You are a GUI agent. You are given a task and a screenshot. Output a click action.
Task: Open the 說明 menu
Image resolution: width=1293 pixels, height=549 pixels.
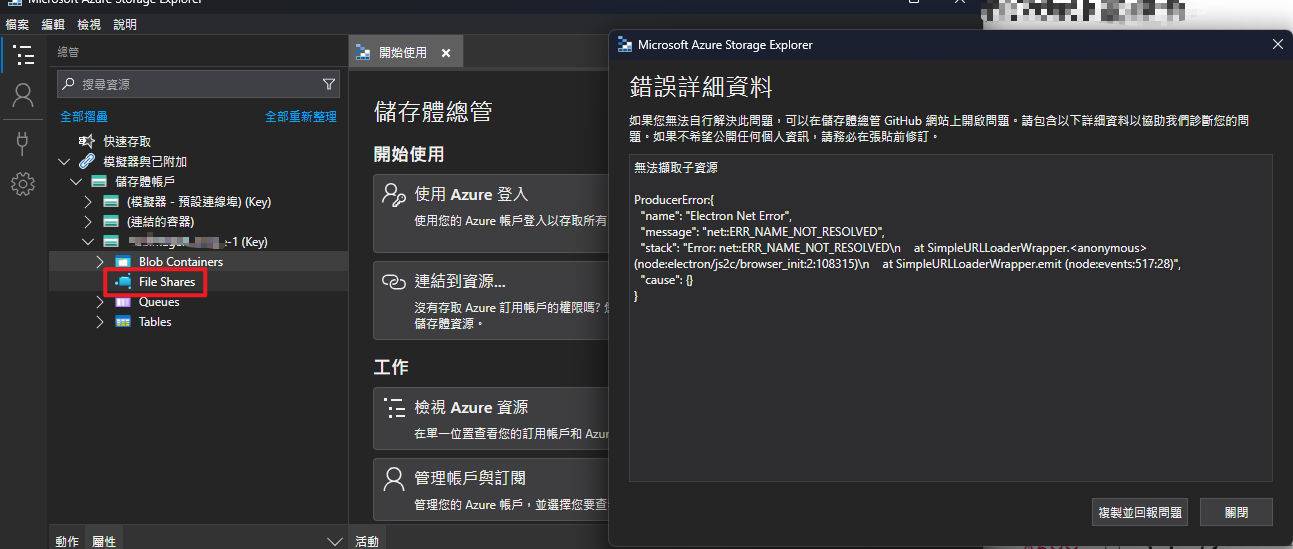click(125, 24)
